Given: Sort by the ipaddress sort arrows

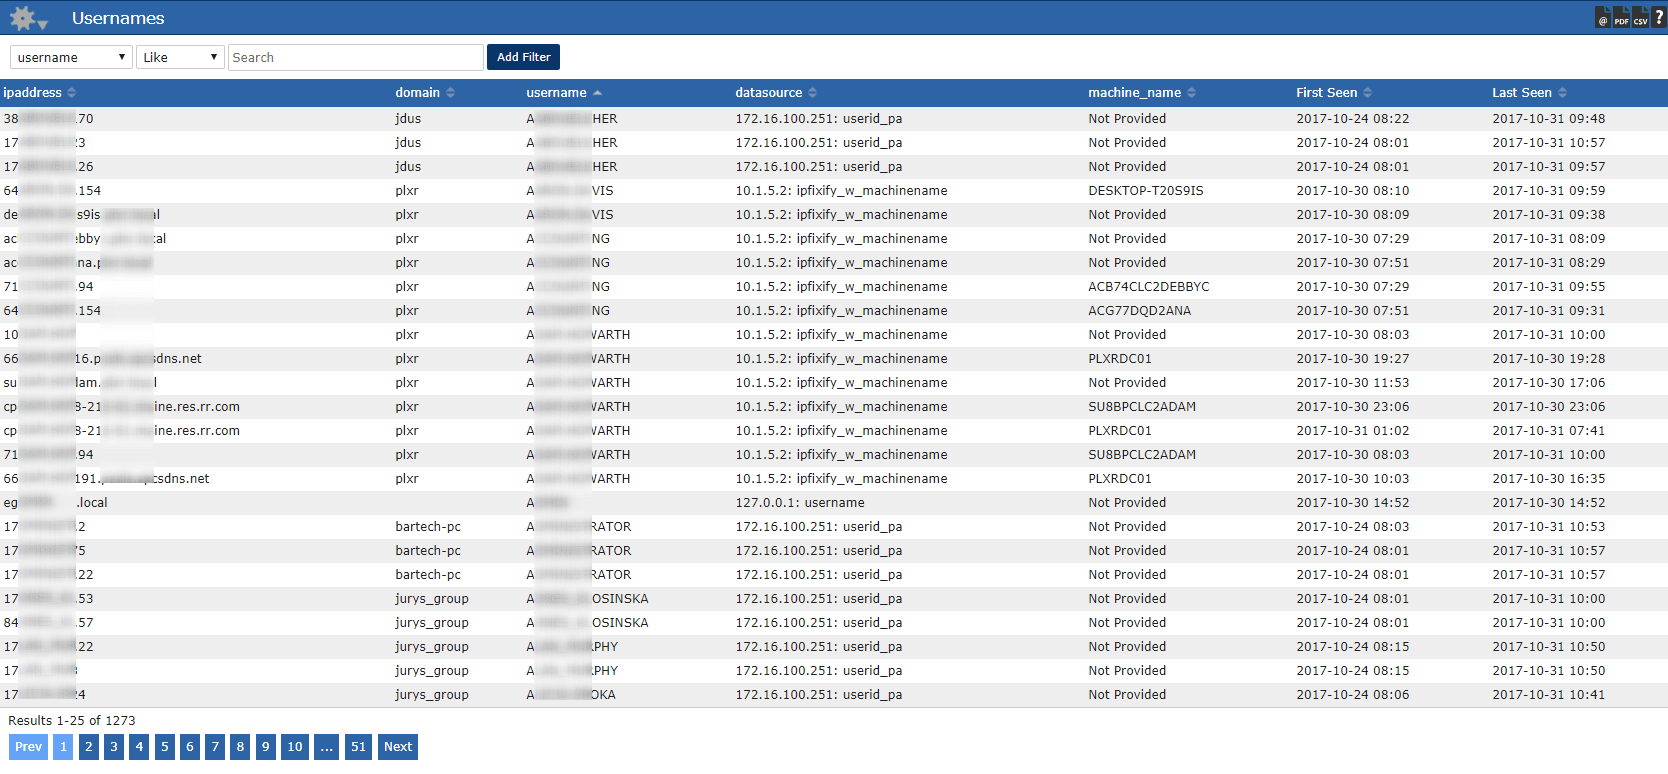Looking at the screenshot, I should (x=72, y=93).
